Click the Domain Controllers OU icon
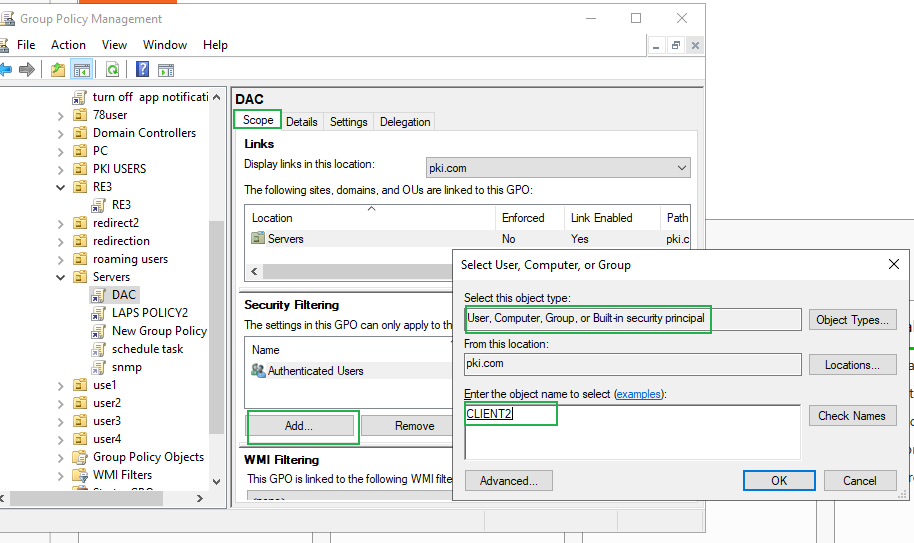Screen dimensions: 914x543 (x=79, y=133)
